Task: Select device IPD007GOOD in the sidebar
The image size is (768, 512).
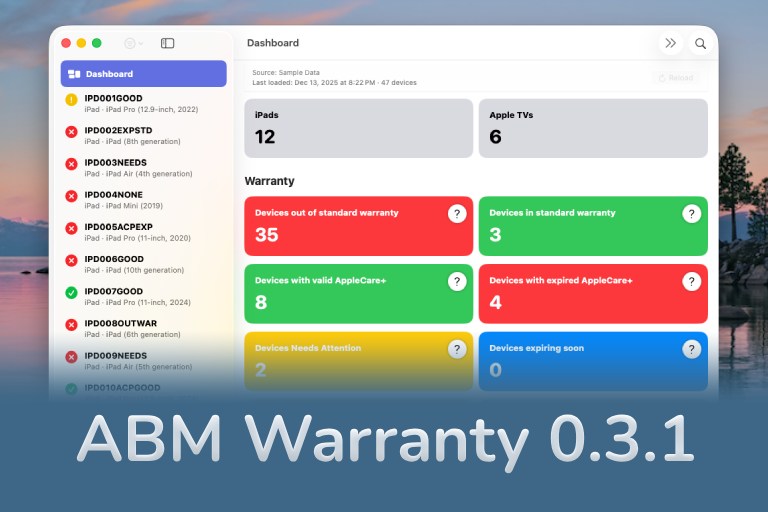Action: point(144,296)
